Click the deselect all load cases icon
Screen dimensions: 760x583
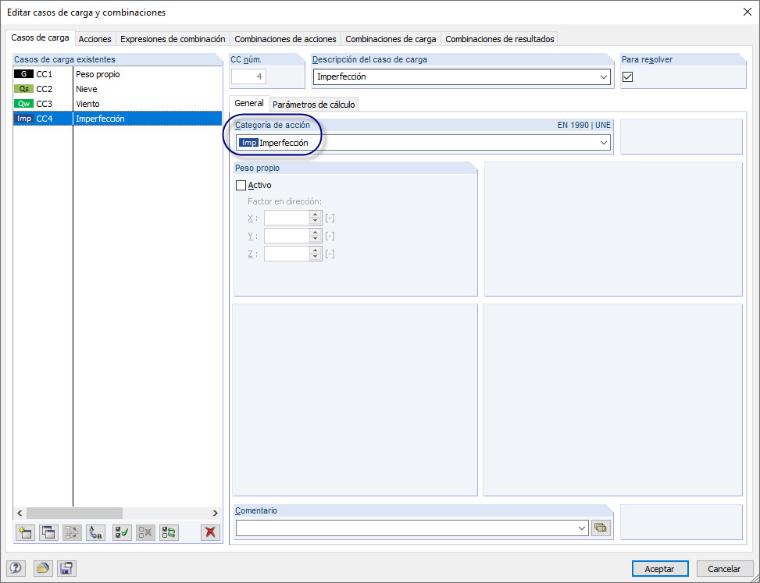pyautogui.click(x=145, y=533)
